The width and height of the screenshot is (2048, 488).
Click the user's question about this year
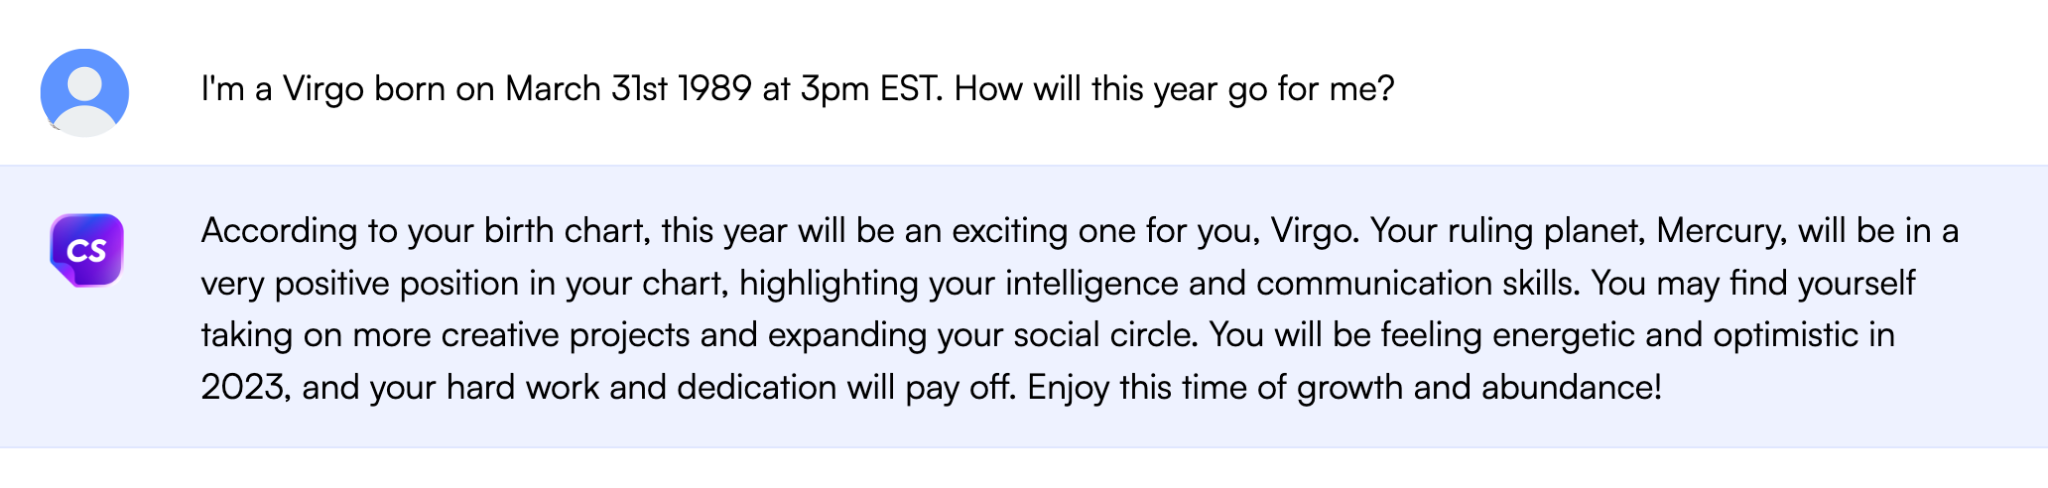click(797, 90)
